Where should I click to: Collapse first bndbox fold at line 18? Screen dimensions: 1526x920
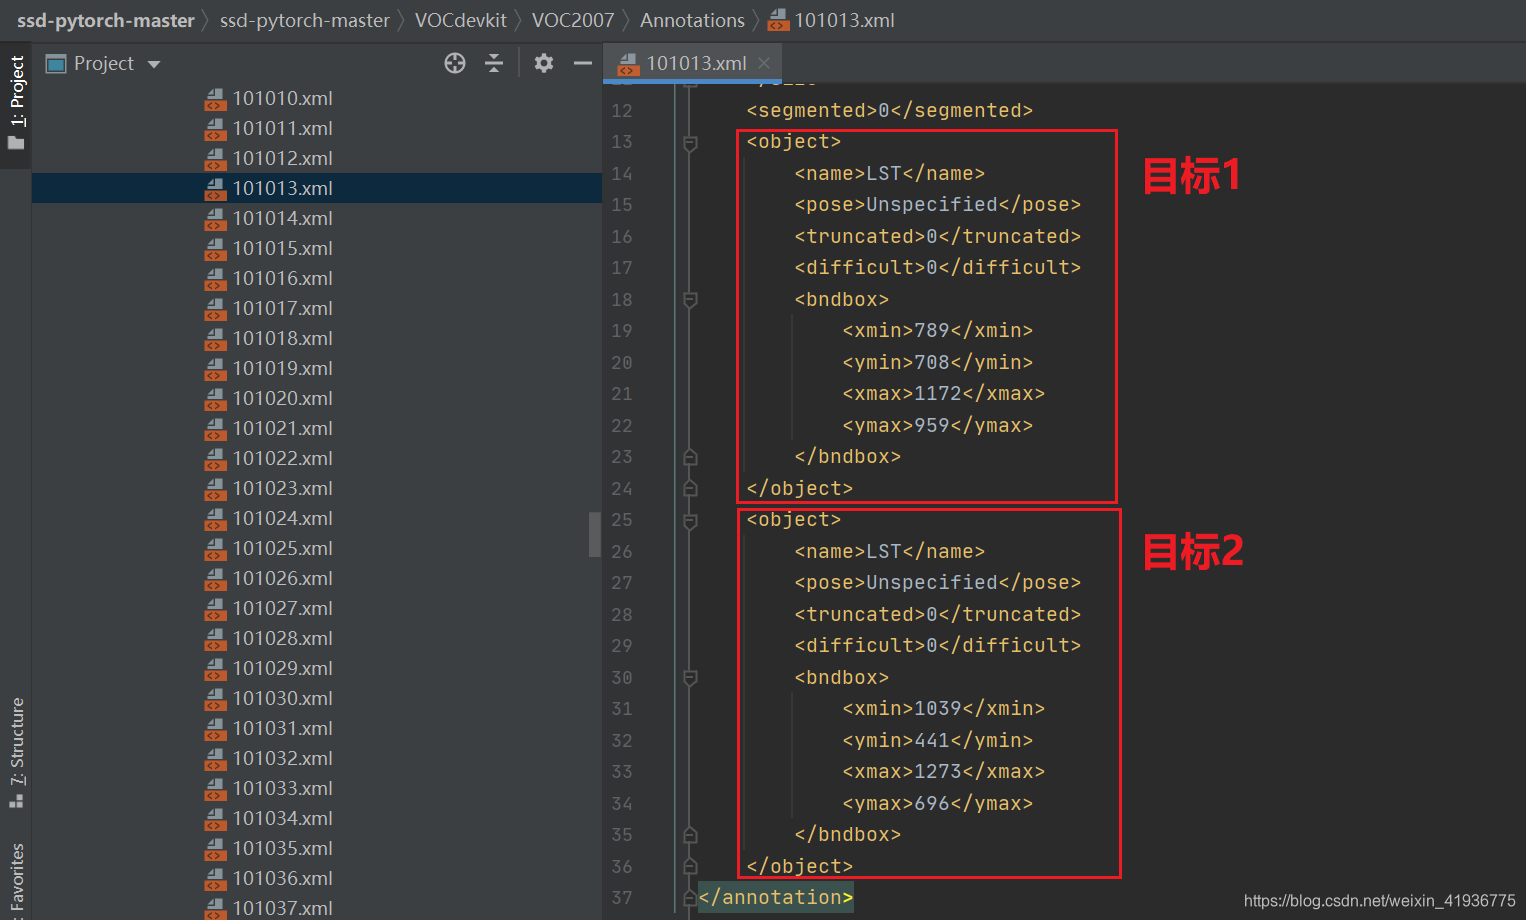pyautogui.click(x=690, y=300)
